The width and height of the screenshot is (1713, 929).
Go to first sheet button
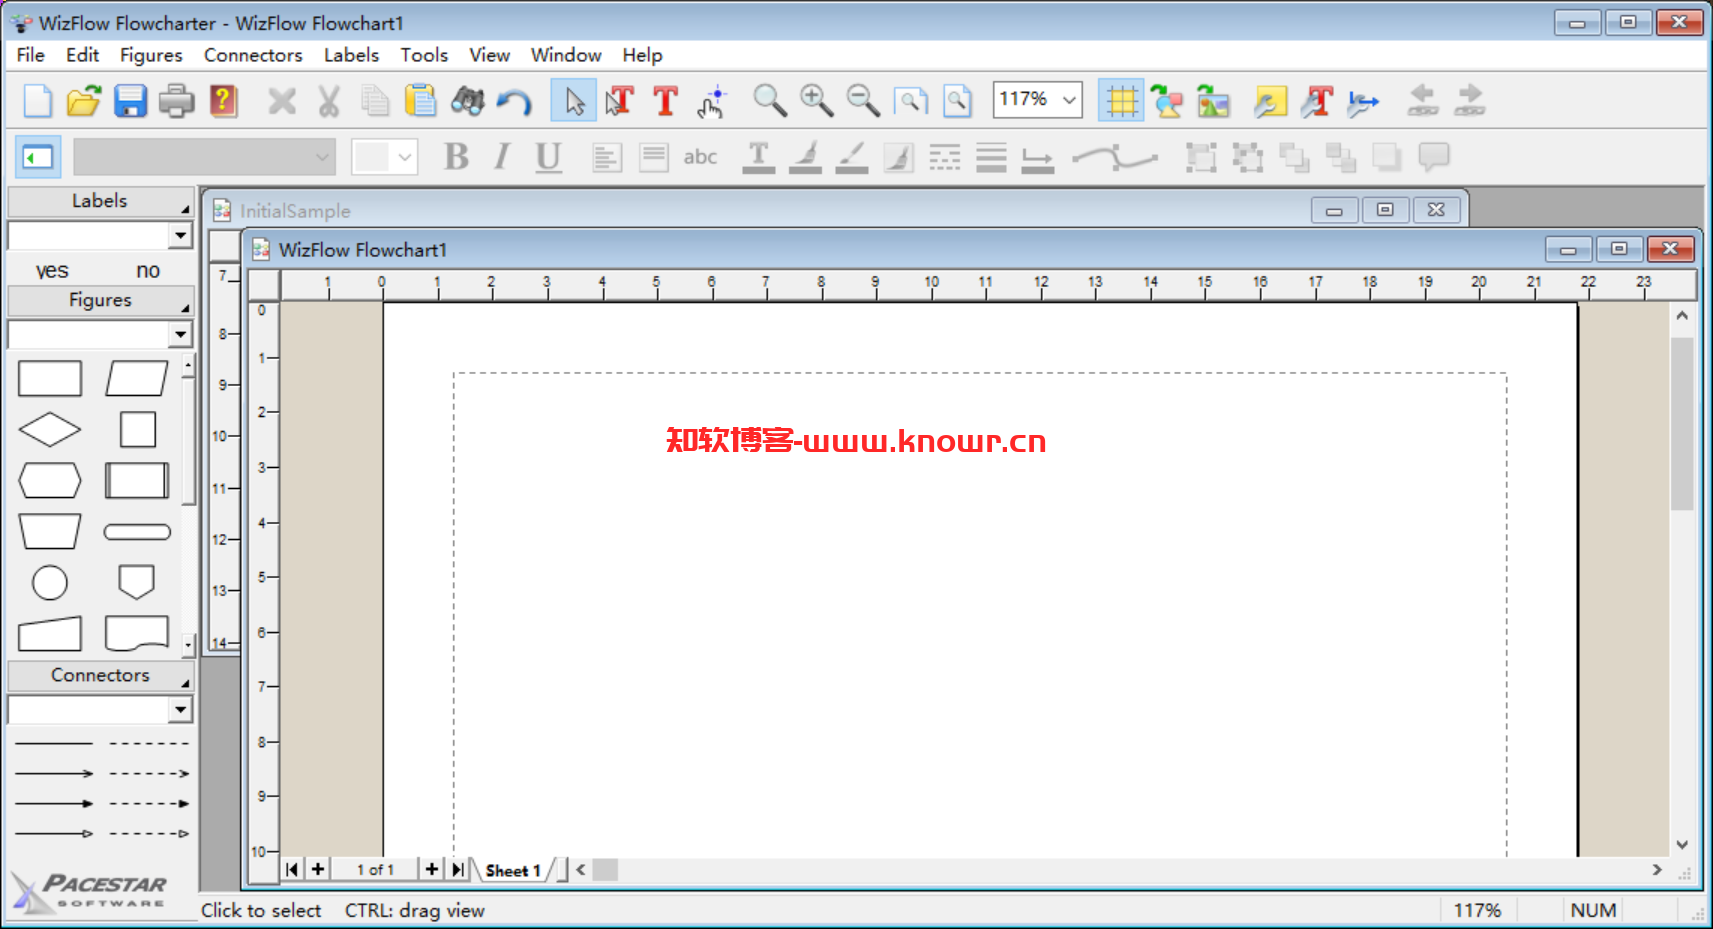tap(292, 869)
